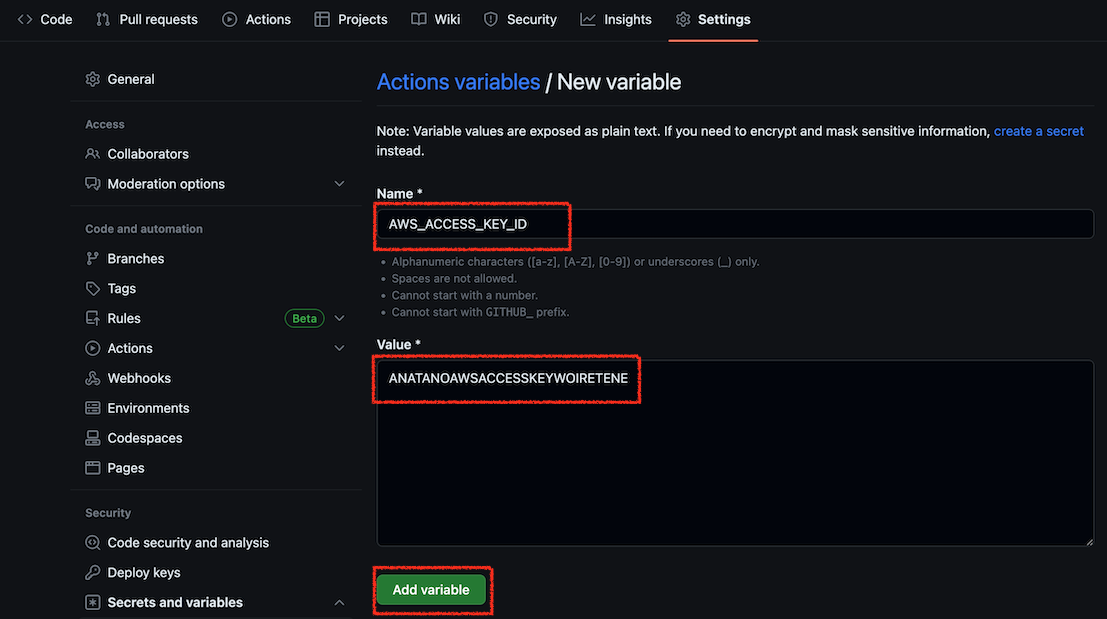The width and height of the screenshot is (1107, 619).
Task: Open Pages settings via the browser icon
Action: tap(91, 468)
